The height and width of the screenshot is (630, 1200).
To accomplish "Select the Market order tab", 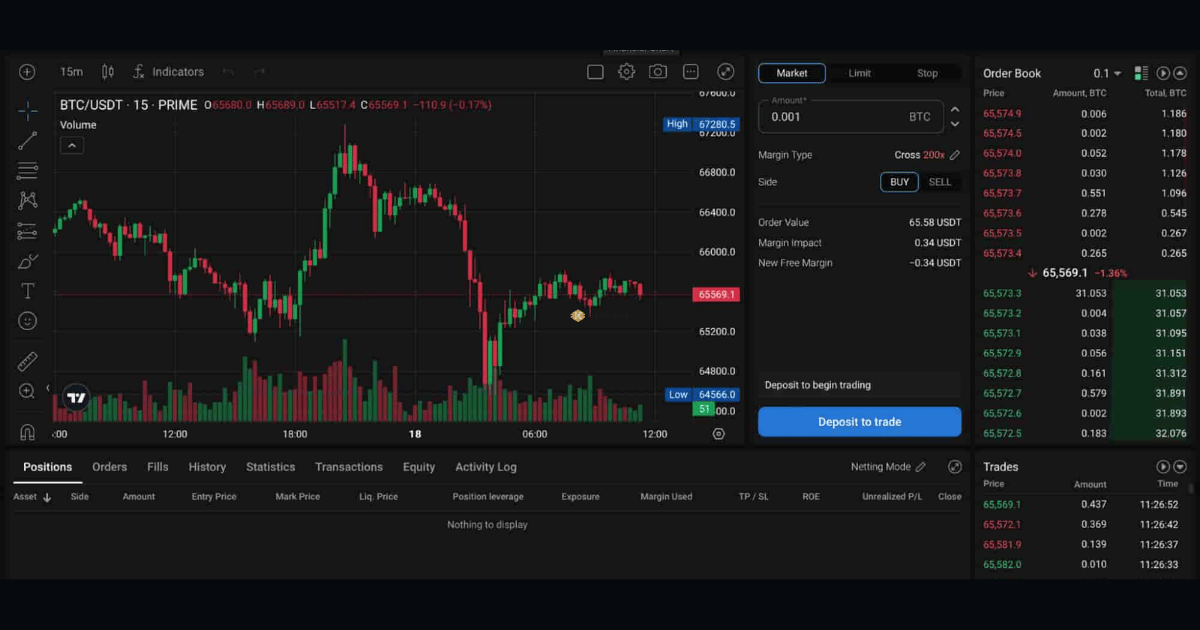I will [792, 73].
